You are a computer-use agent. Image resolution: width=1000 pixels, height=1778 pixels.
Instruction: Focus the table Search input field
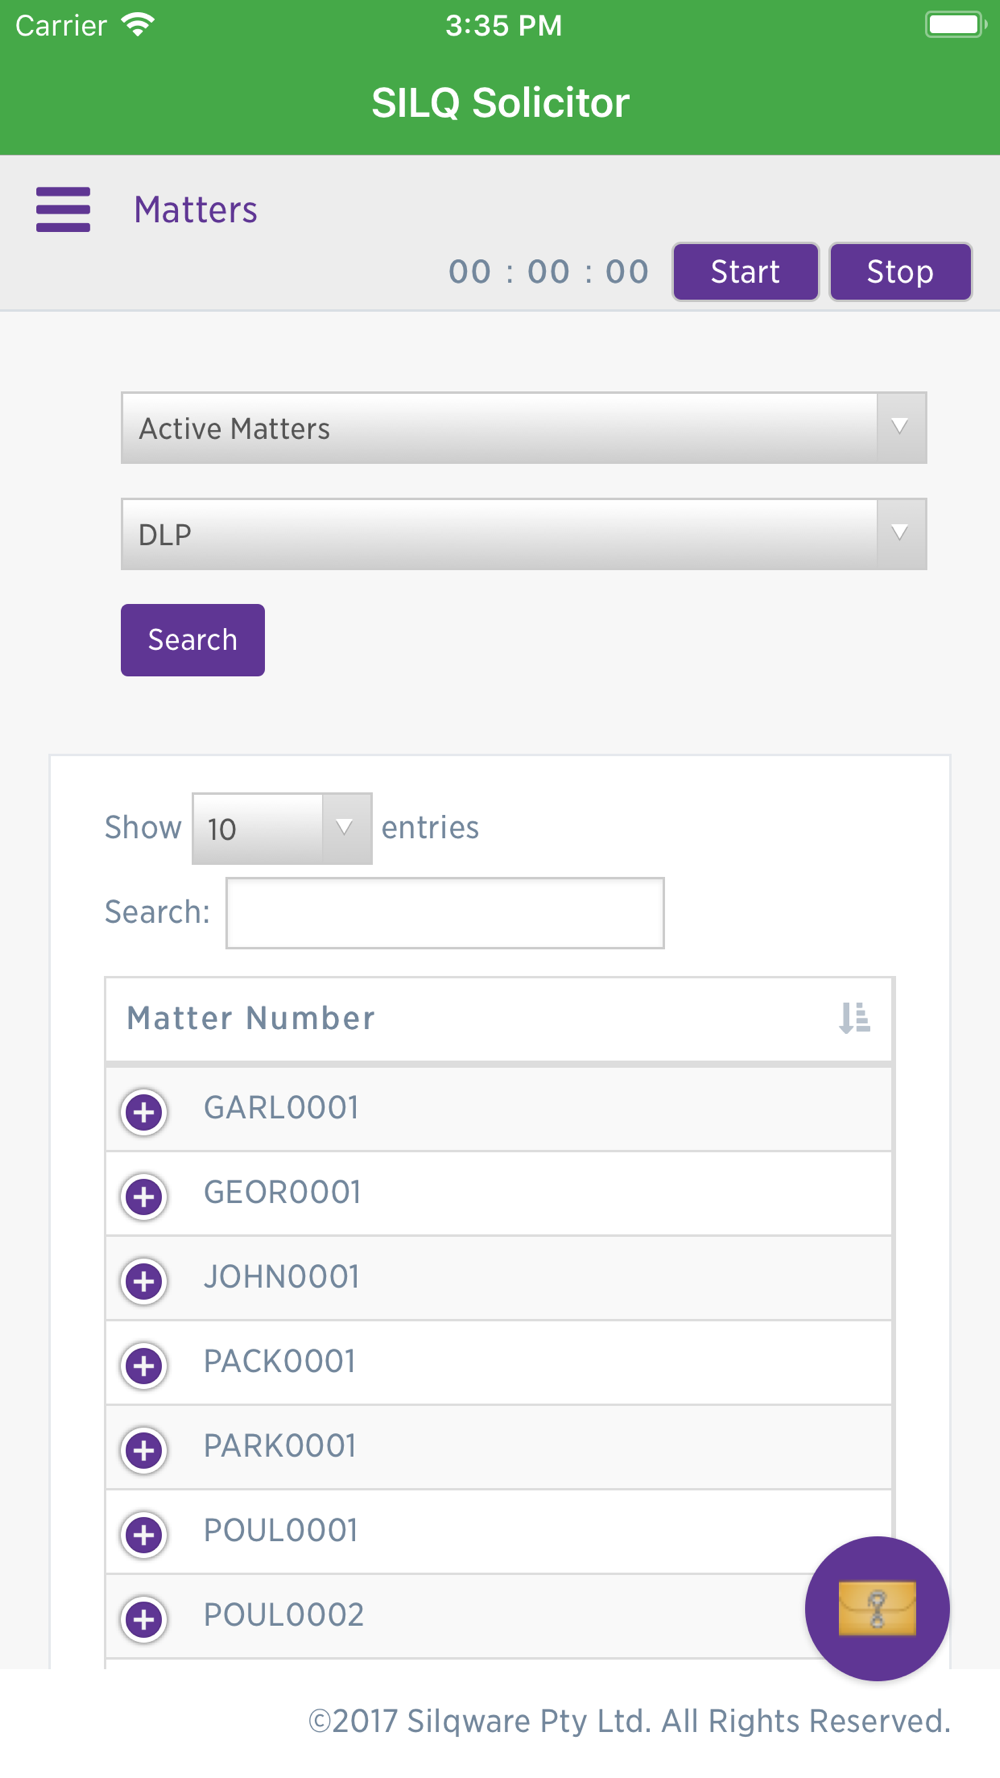coord(445,913)
